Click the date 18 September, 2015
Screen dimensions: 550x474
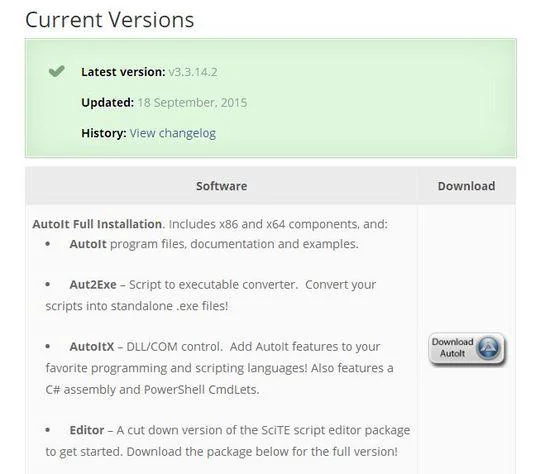pyautogui.click(x=192, y=102)
